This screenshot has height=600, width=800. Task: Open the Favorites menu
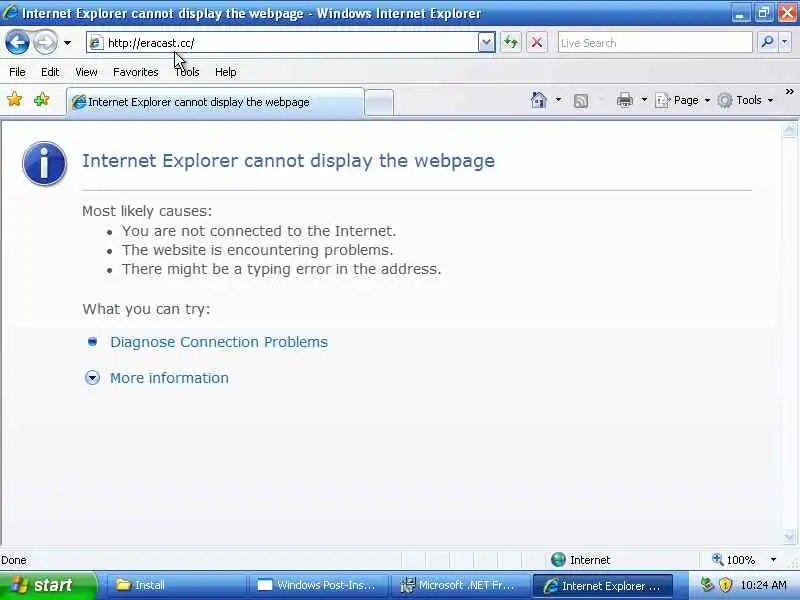[x=136, y=72]
